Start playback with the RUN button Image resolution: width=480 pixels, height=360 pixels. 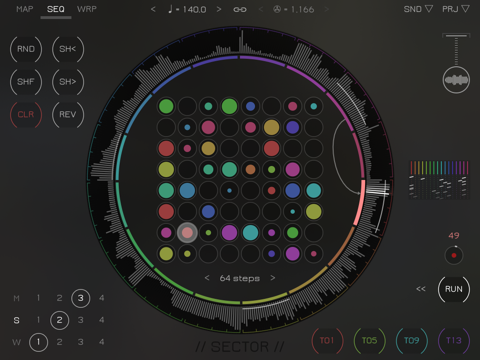(x=454, y=289)
